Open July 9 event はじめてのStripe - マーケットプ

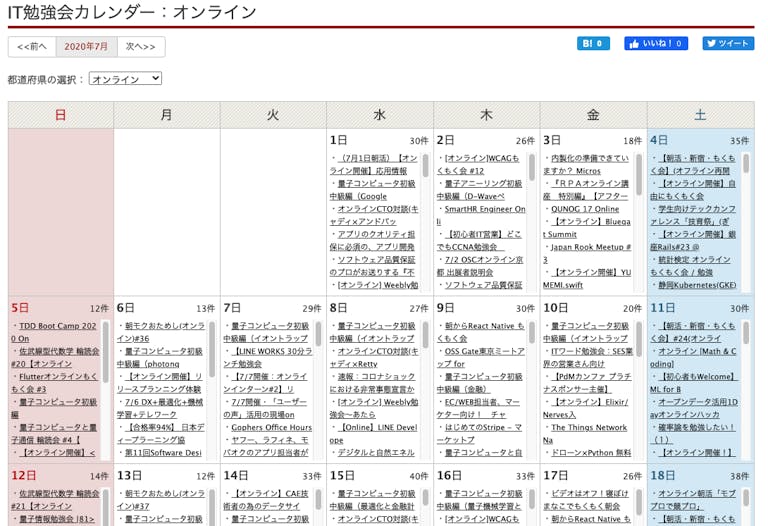[x=479, y=434]
